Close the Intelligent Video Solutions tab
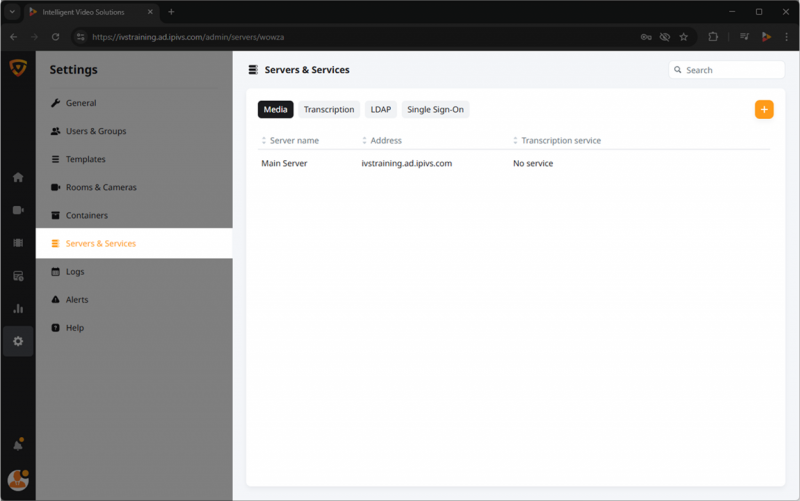Viewport: 800px width, 501px height. 150,12
